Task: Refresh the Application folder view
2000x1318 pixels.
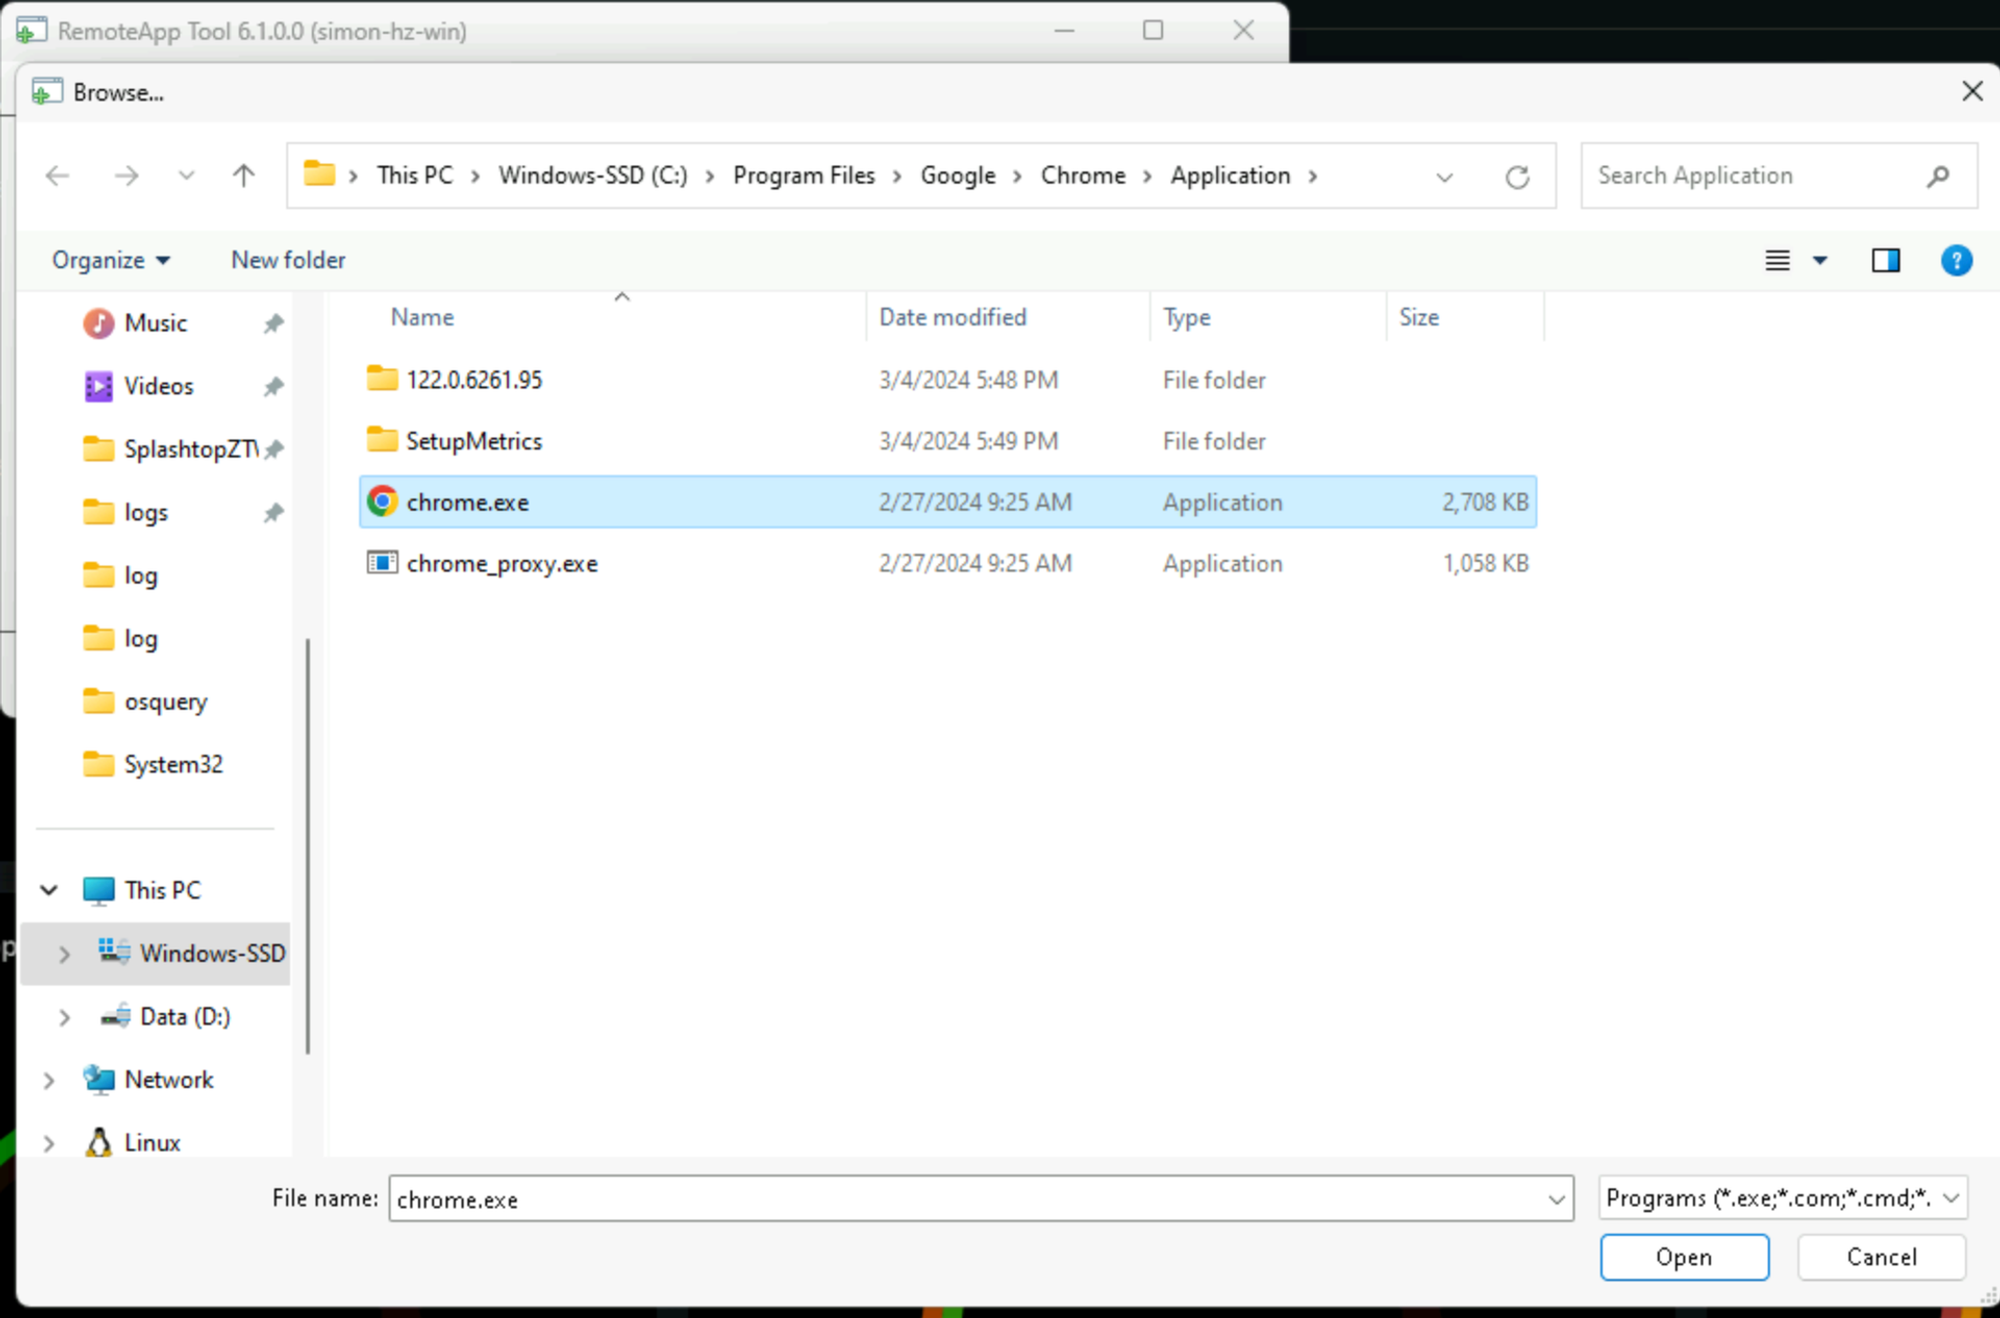Action: [1517, 177]
